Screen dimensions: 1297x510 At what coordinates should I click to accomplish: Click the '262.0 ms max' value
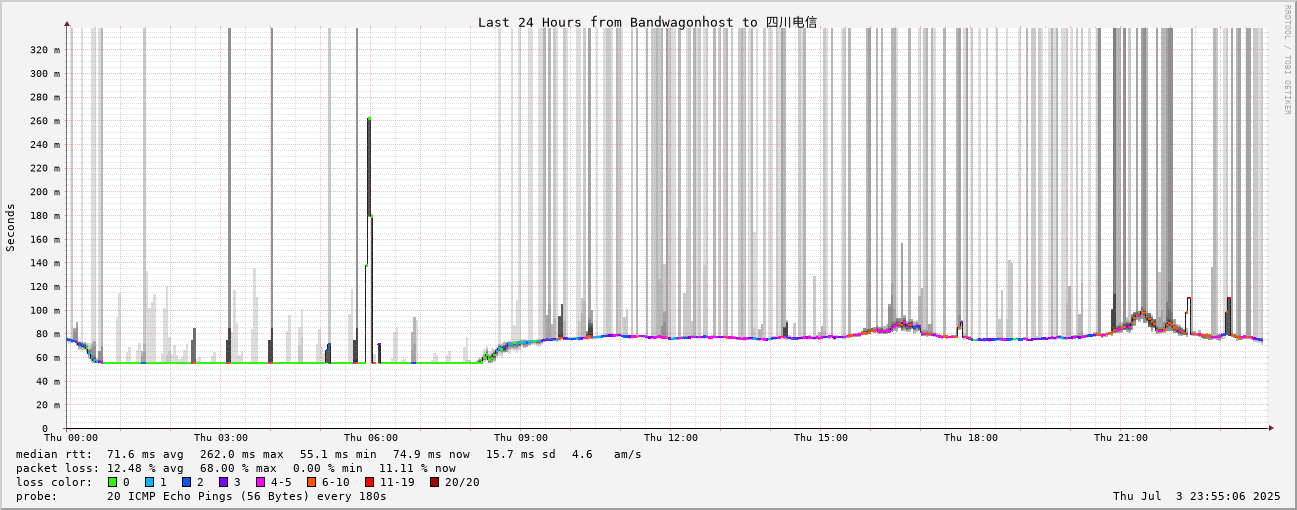point(241,454)
